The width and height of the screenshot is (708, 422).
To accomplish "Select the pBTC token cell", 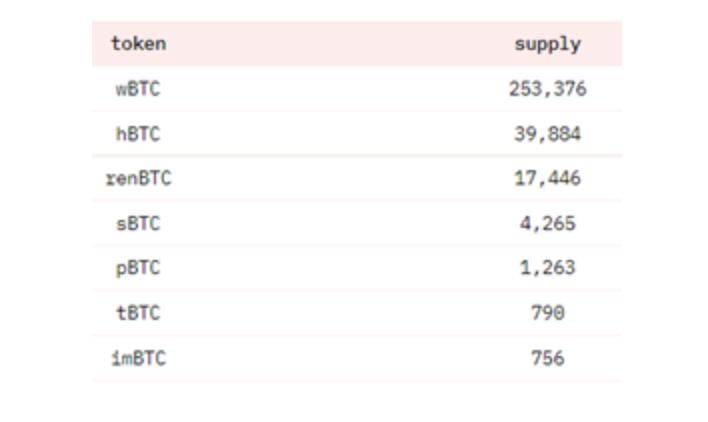I will pos(138,268).
